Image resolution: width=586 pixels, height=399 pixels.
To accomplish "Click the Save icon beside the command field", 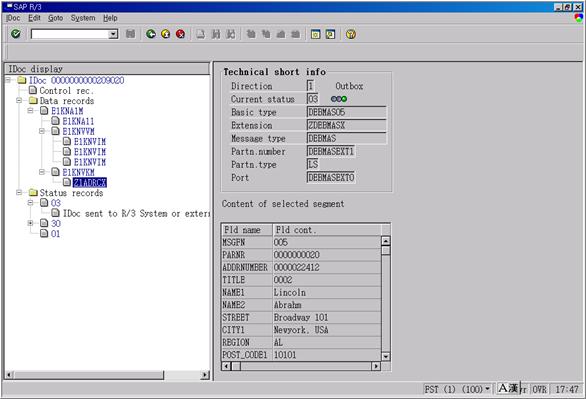I will [130, 34].
